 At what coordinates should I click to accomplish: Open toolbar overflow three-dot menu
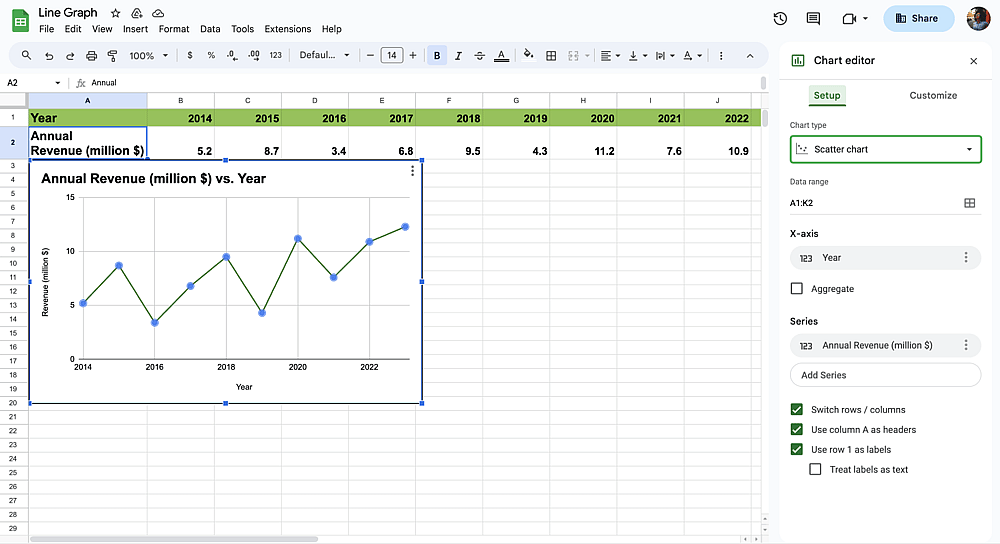click(721, 55)
